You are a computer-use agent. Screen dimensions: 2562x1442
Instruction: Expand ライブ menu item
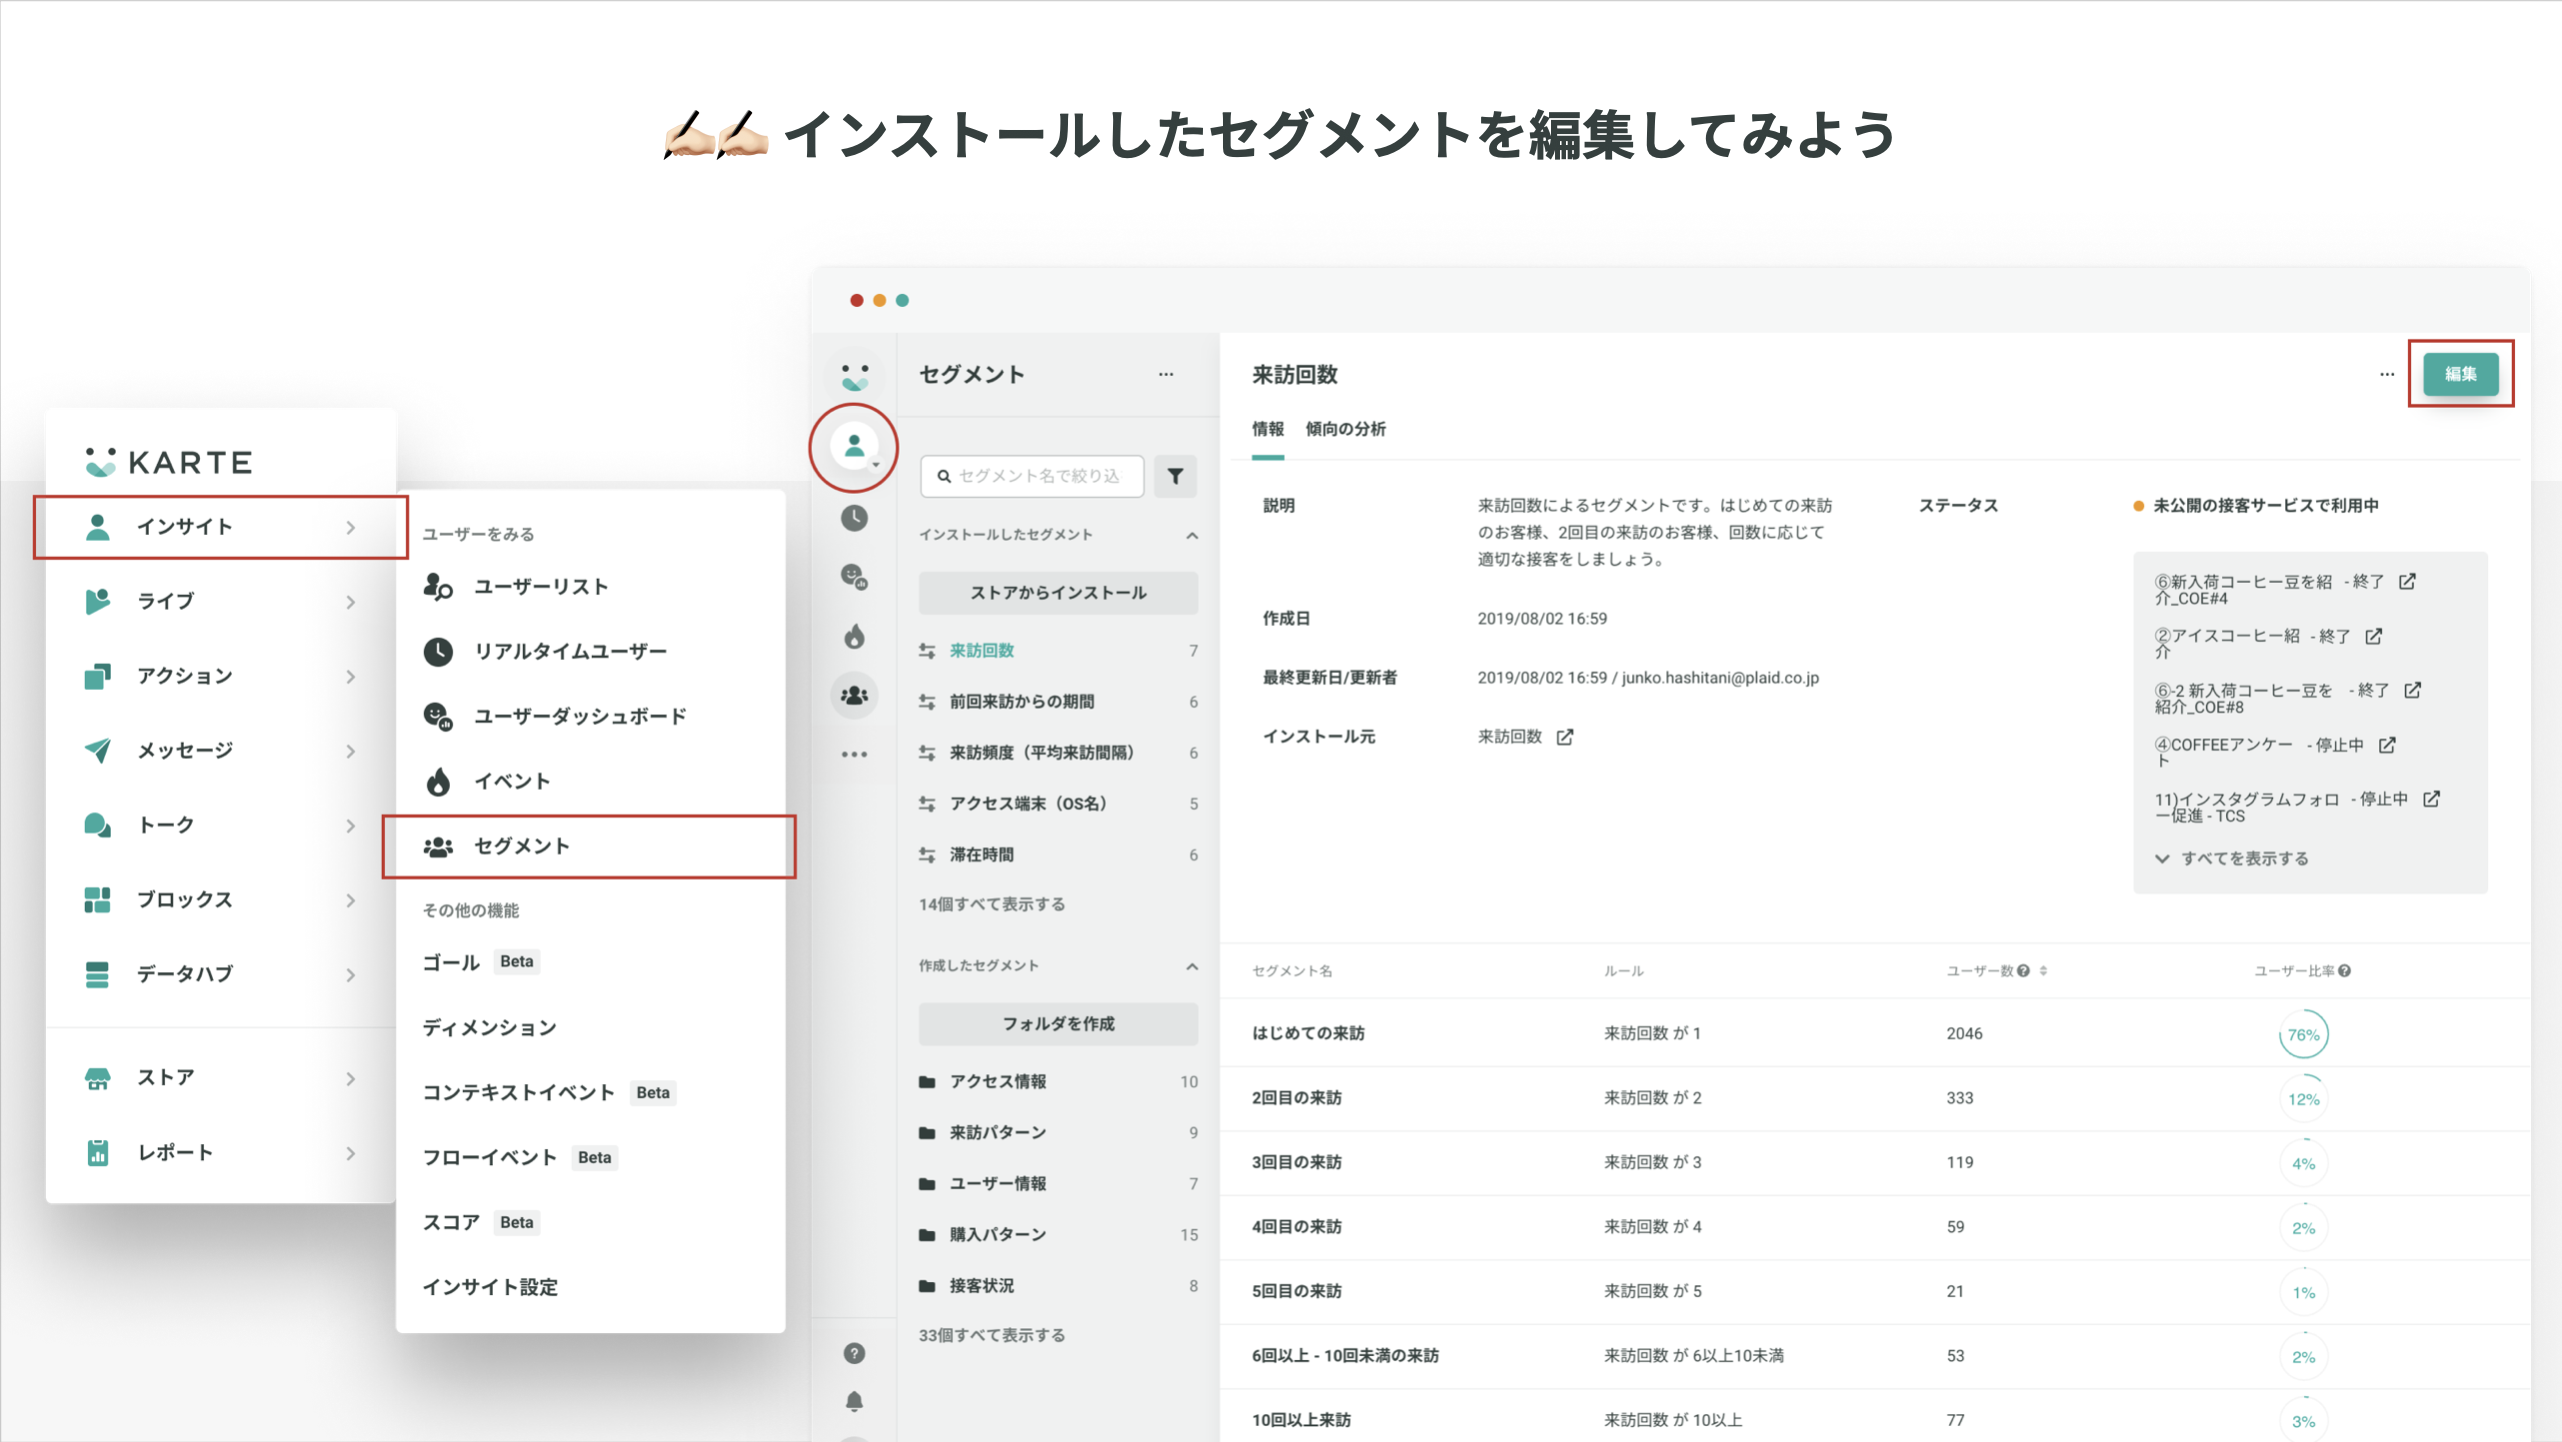tap(221, 601)
